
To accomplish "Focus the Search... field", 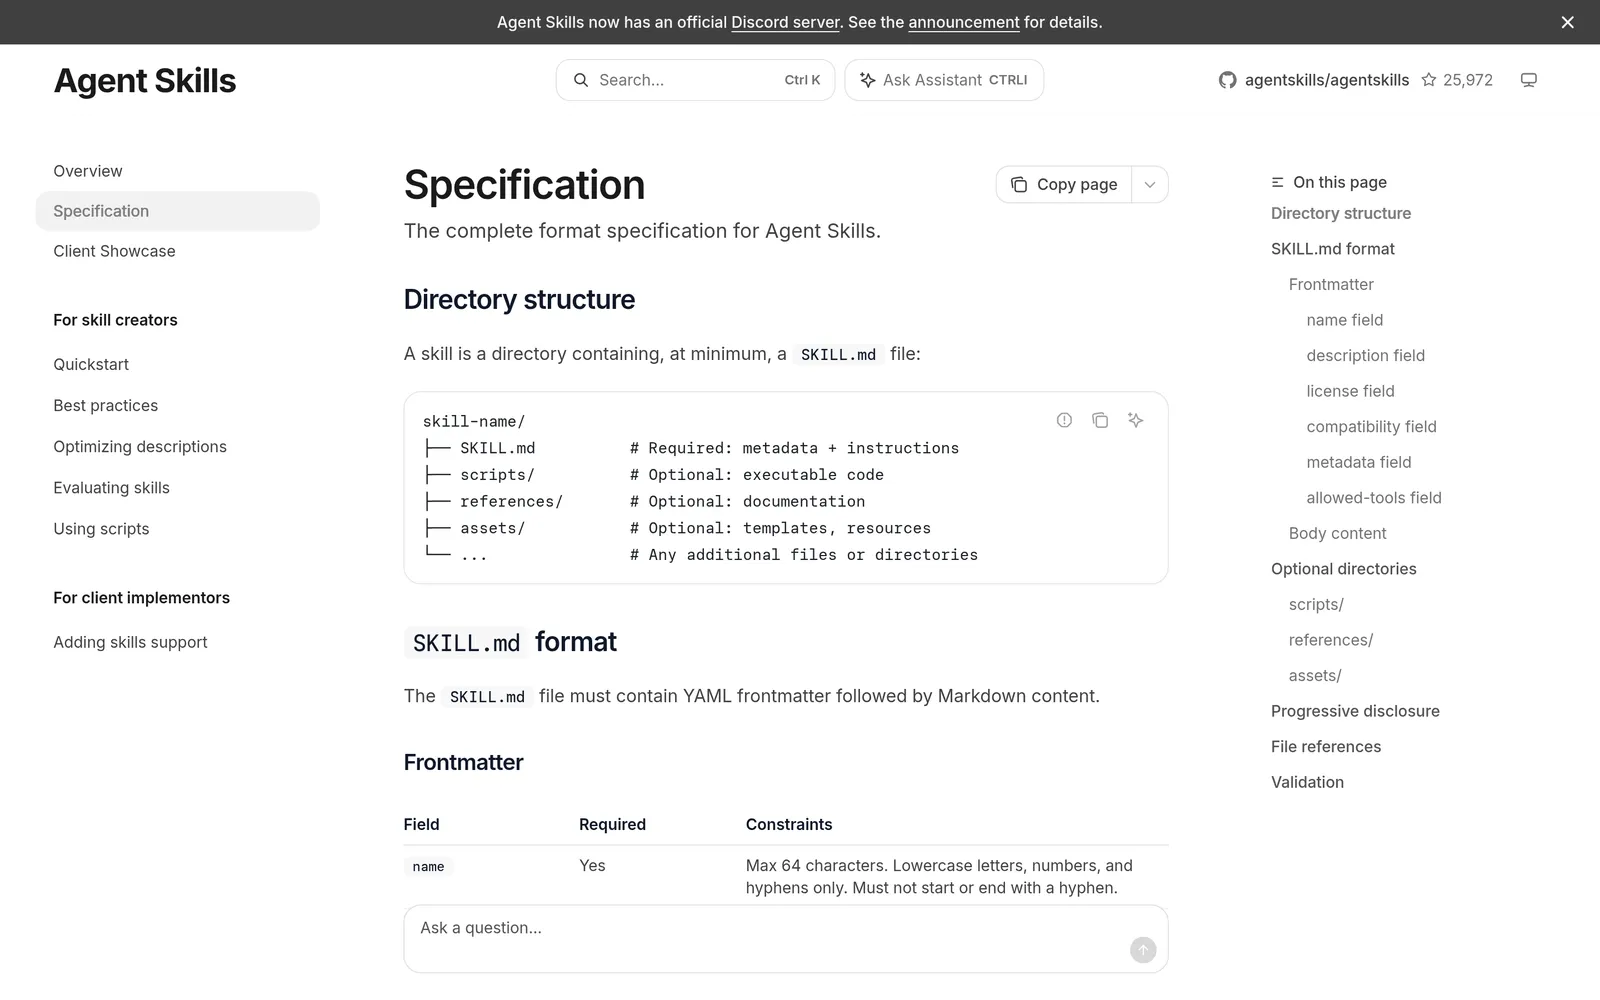I will (x=695, y=80).
